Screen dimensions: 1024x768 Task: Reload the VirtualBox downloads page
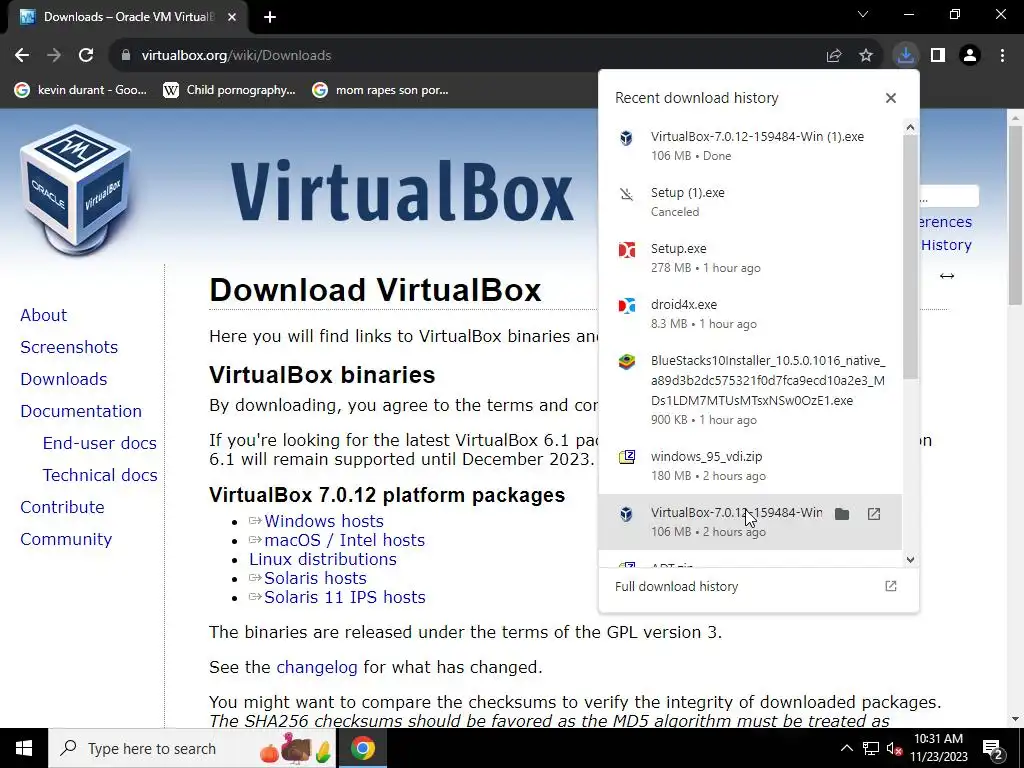(x=86, y=56)
